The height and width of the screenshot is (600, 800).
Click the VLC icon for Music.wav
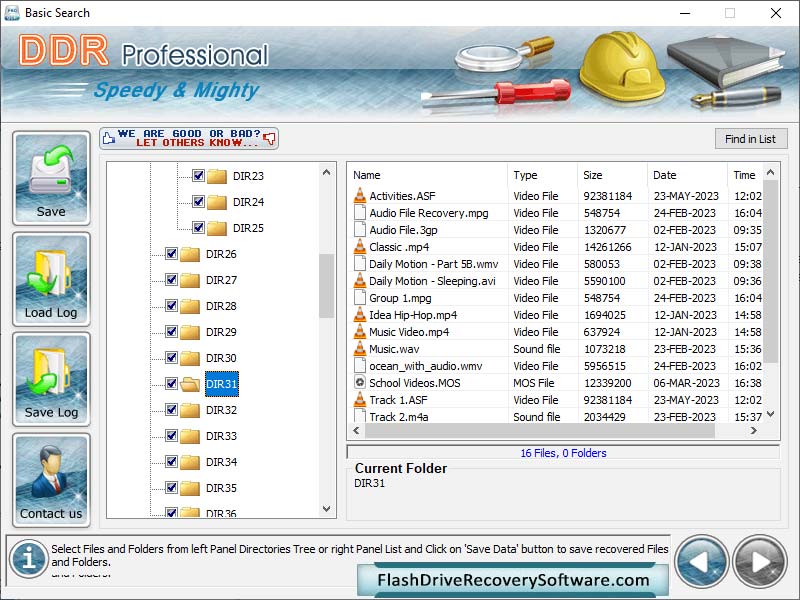pyautogui.click(x=360, y=348)
